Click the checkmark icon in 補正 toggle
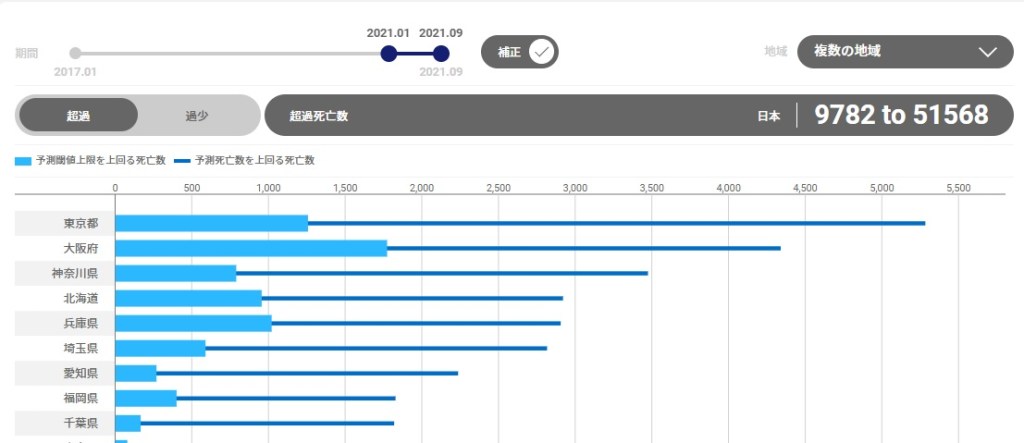Image resolution: width=1024 pixels, height=443 pixels. (x=541, y=52)
